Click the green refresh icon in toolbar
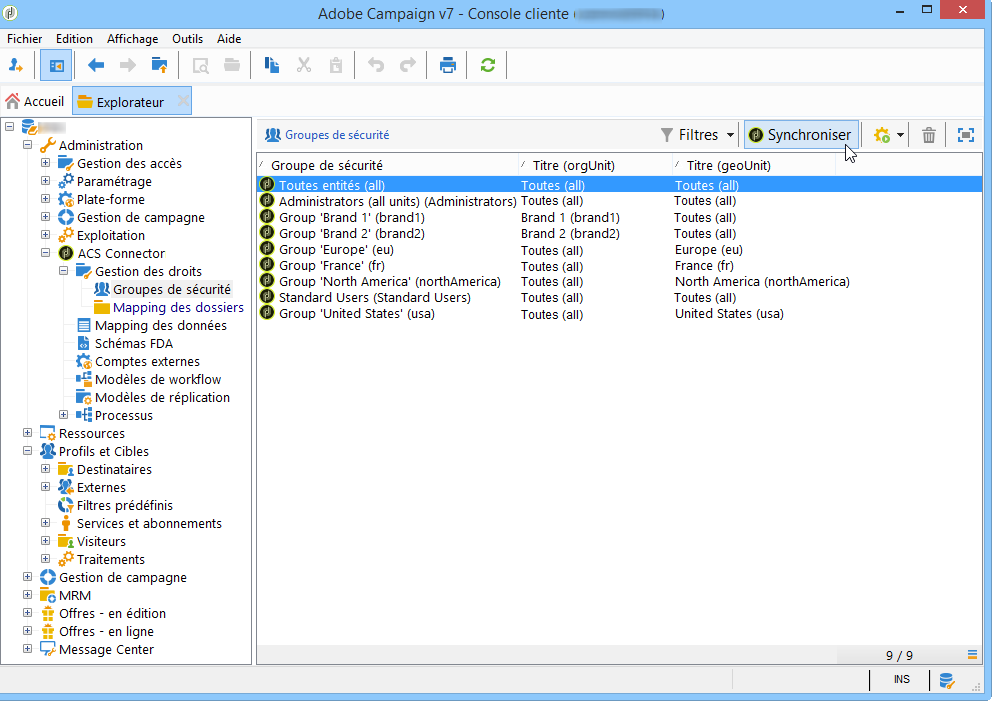This screenshot has width=1003, height=707. point(488,66)
